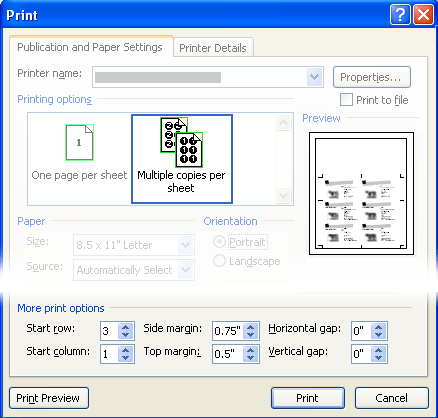Increase the Top margin value
Viewport: 438px width, 418px height.
251,350
